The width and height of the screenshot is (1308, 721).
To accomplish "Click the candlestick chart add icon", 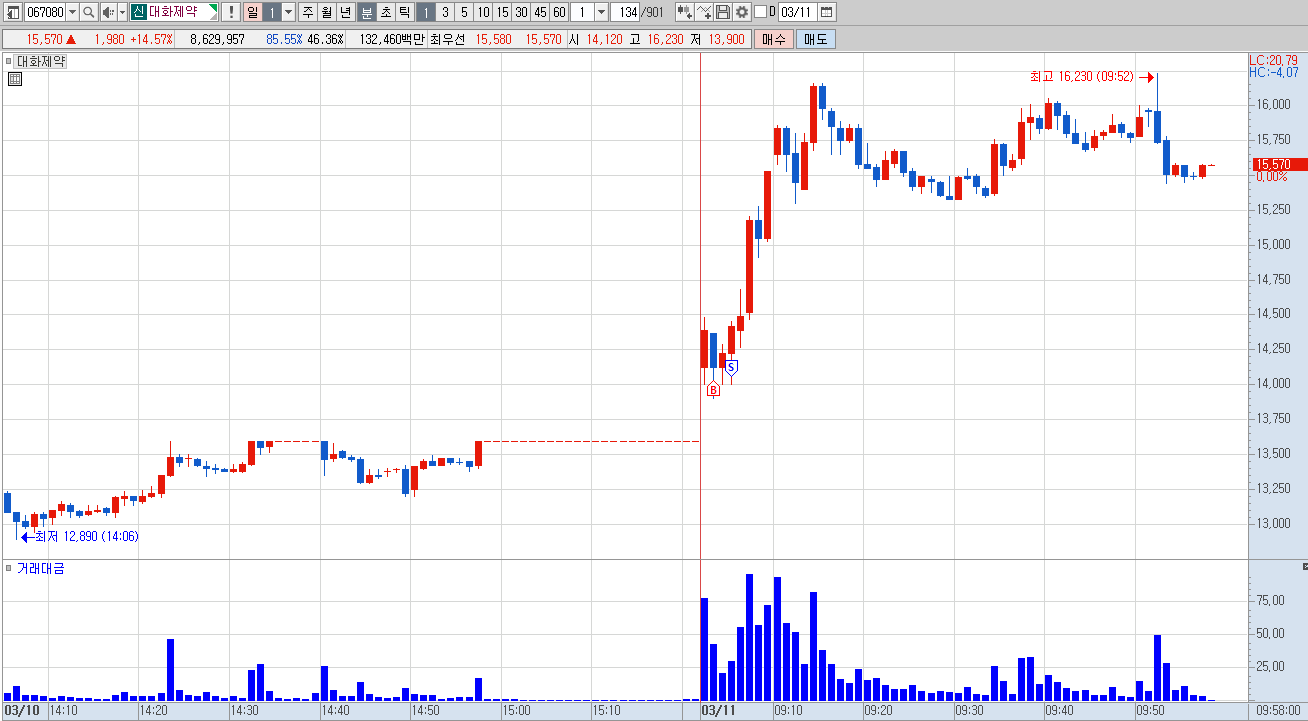I will coord(684,12).
